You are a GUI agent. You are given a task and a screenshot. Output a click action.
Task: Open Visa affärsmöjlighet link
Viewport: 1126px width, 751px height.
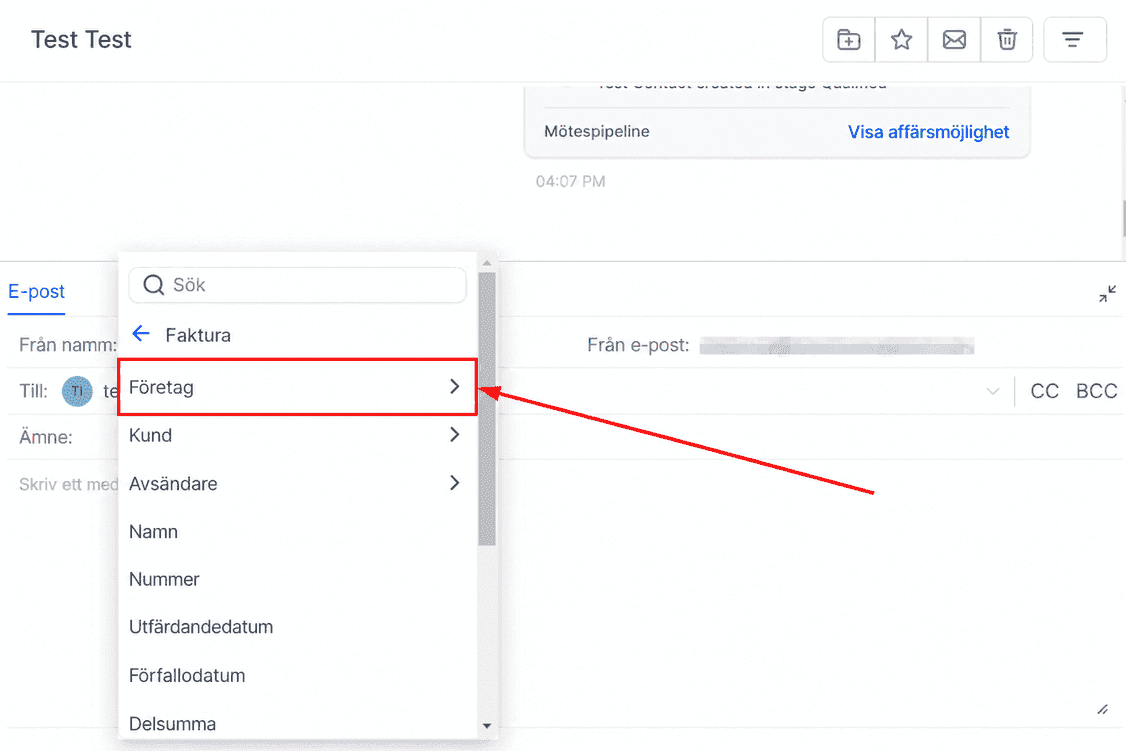pos(928,132)
